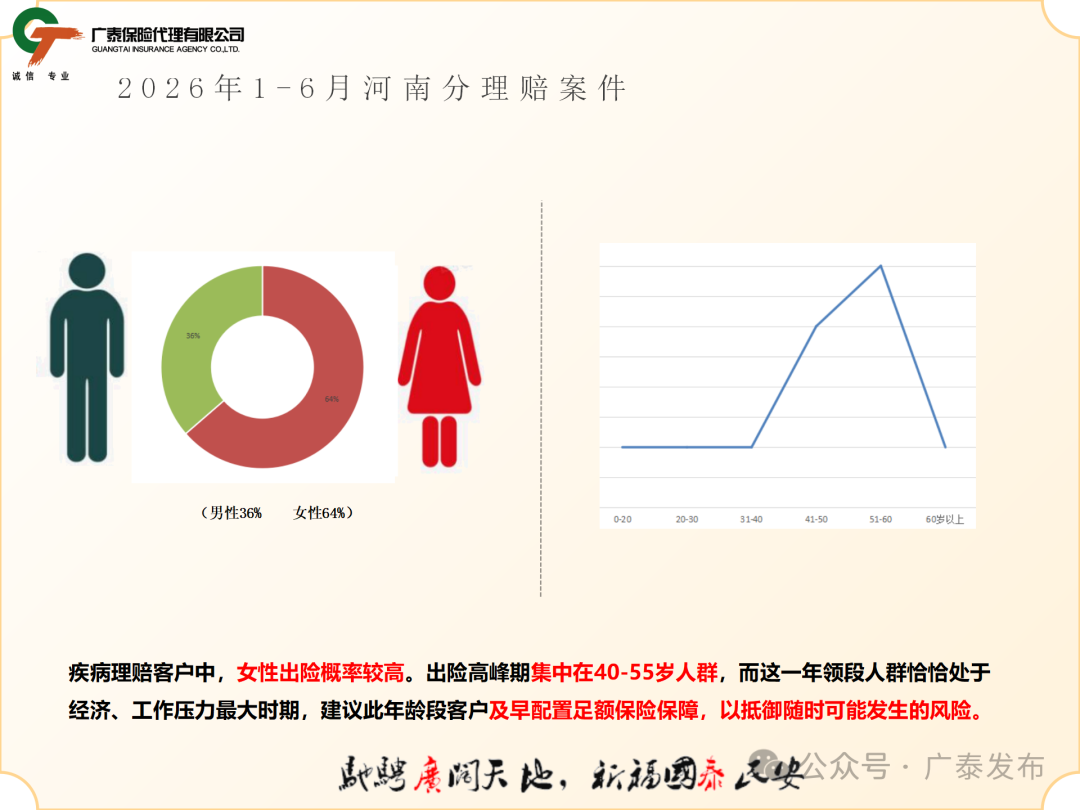Click the '诚信 专业' slogan under logo
This screenshot has width=1080, height=810.
41,76
